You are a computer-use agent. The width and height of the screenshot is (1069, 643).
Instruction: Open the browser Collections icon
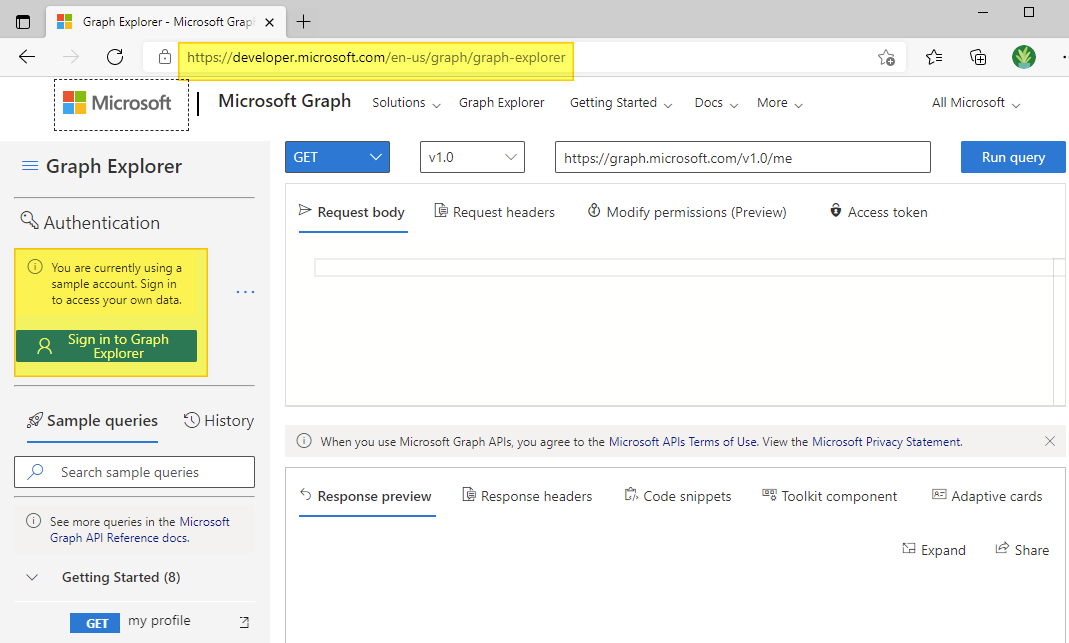tap(978, 57)
